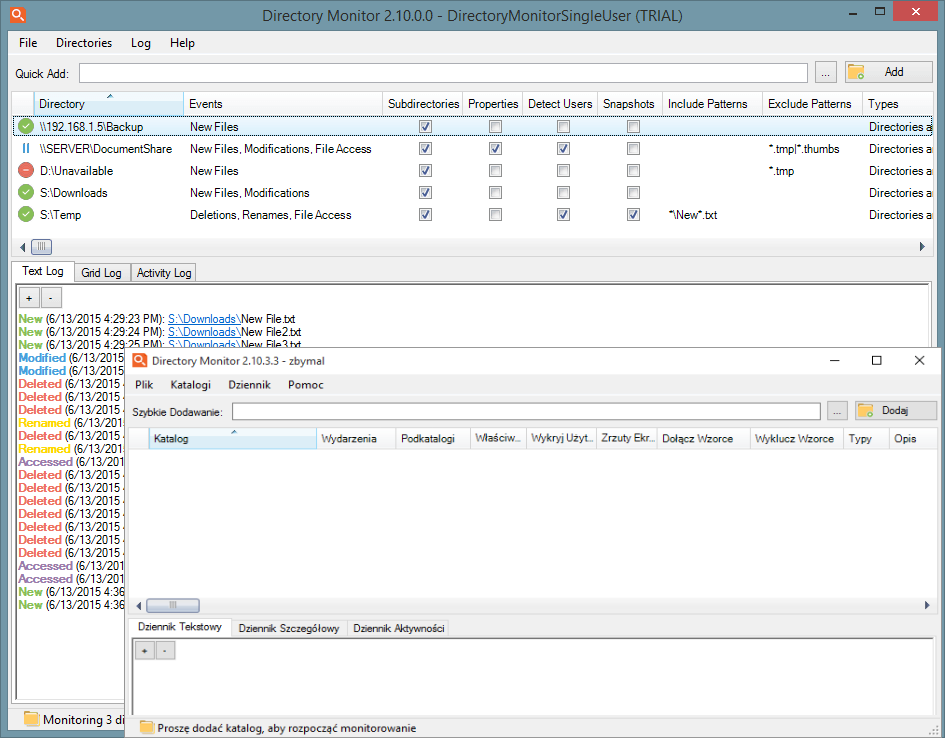The width and height of the screenshot is (945, 738).
Task: Click horizontal scrollbar thumb in Katalog list
Action: [173, 605]
